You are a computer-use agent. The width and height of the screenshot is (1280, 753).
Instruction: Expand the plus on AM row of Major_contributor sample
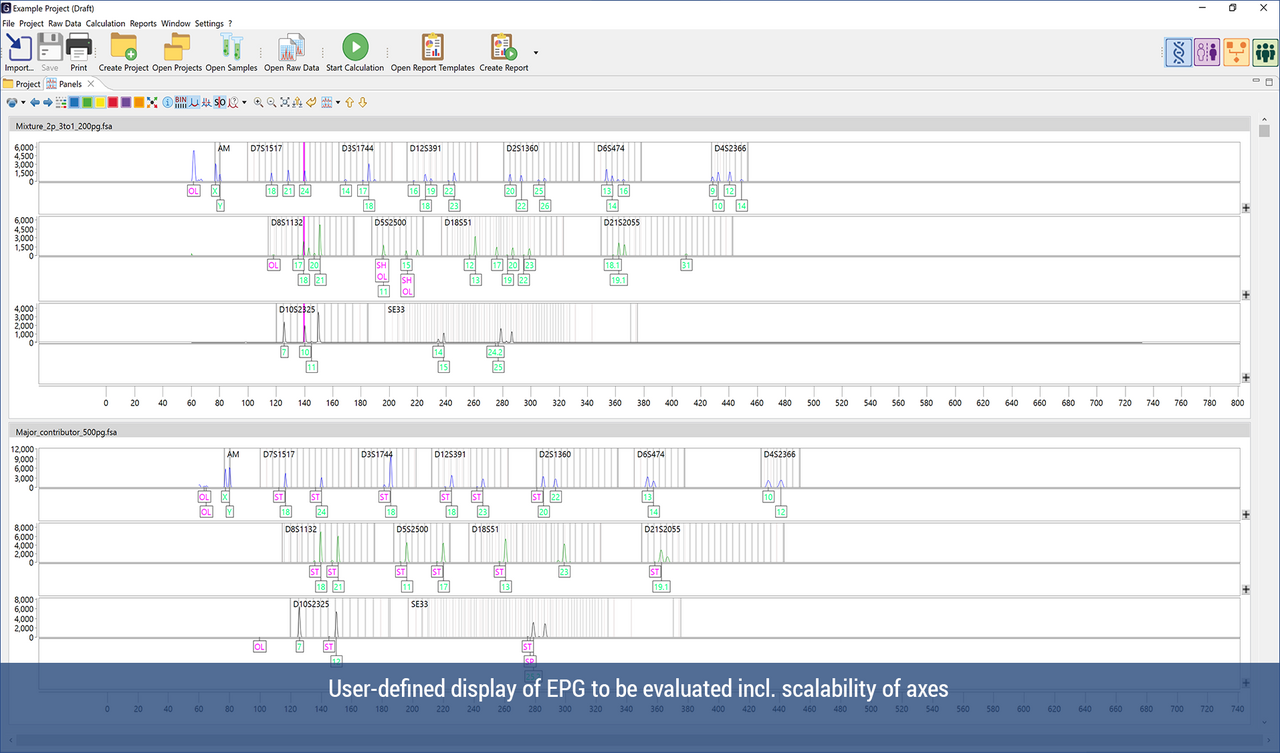[1246, 514]
